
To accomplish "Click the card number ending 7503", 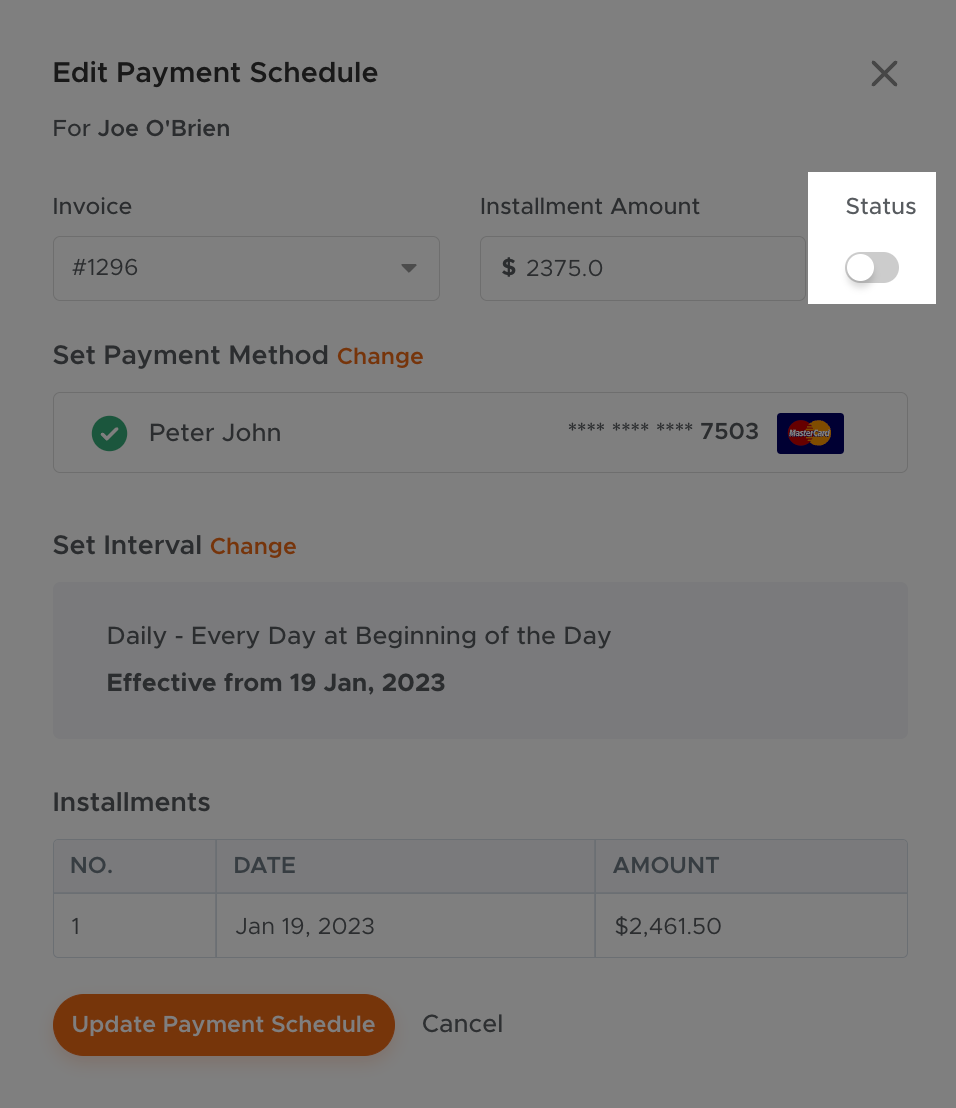I will [663, 432].
